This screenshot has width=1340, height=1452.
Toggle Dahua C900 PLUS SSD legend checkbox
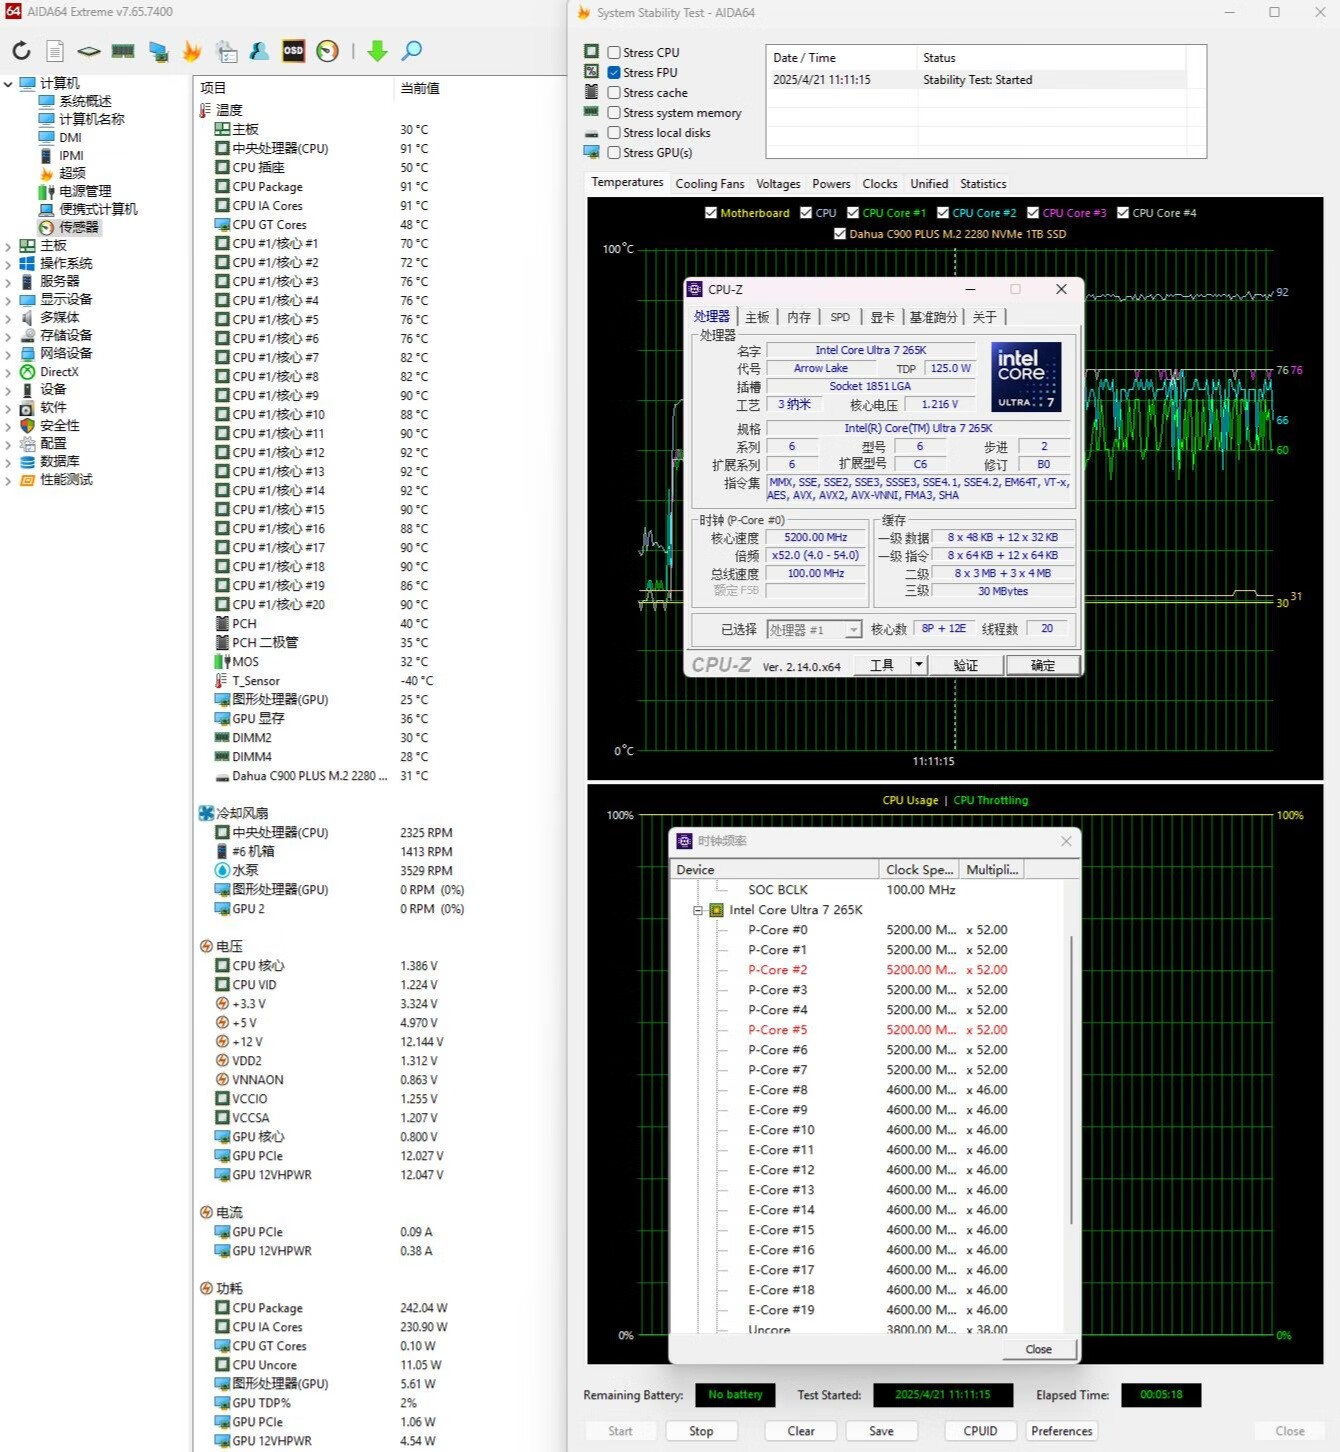[840, 234]
